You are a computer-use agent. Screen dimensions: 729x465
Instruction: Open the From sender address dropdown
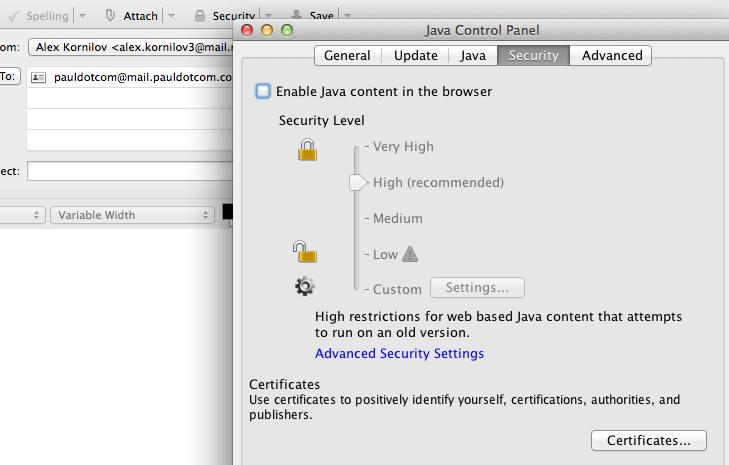coord(130,47)
